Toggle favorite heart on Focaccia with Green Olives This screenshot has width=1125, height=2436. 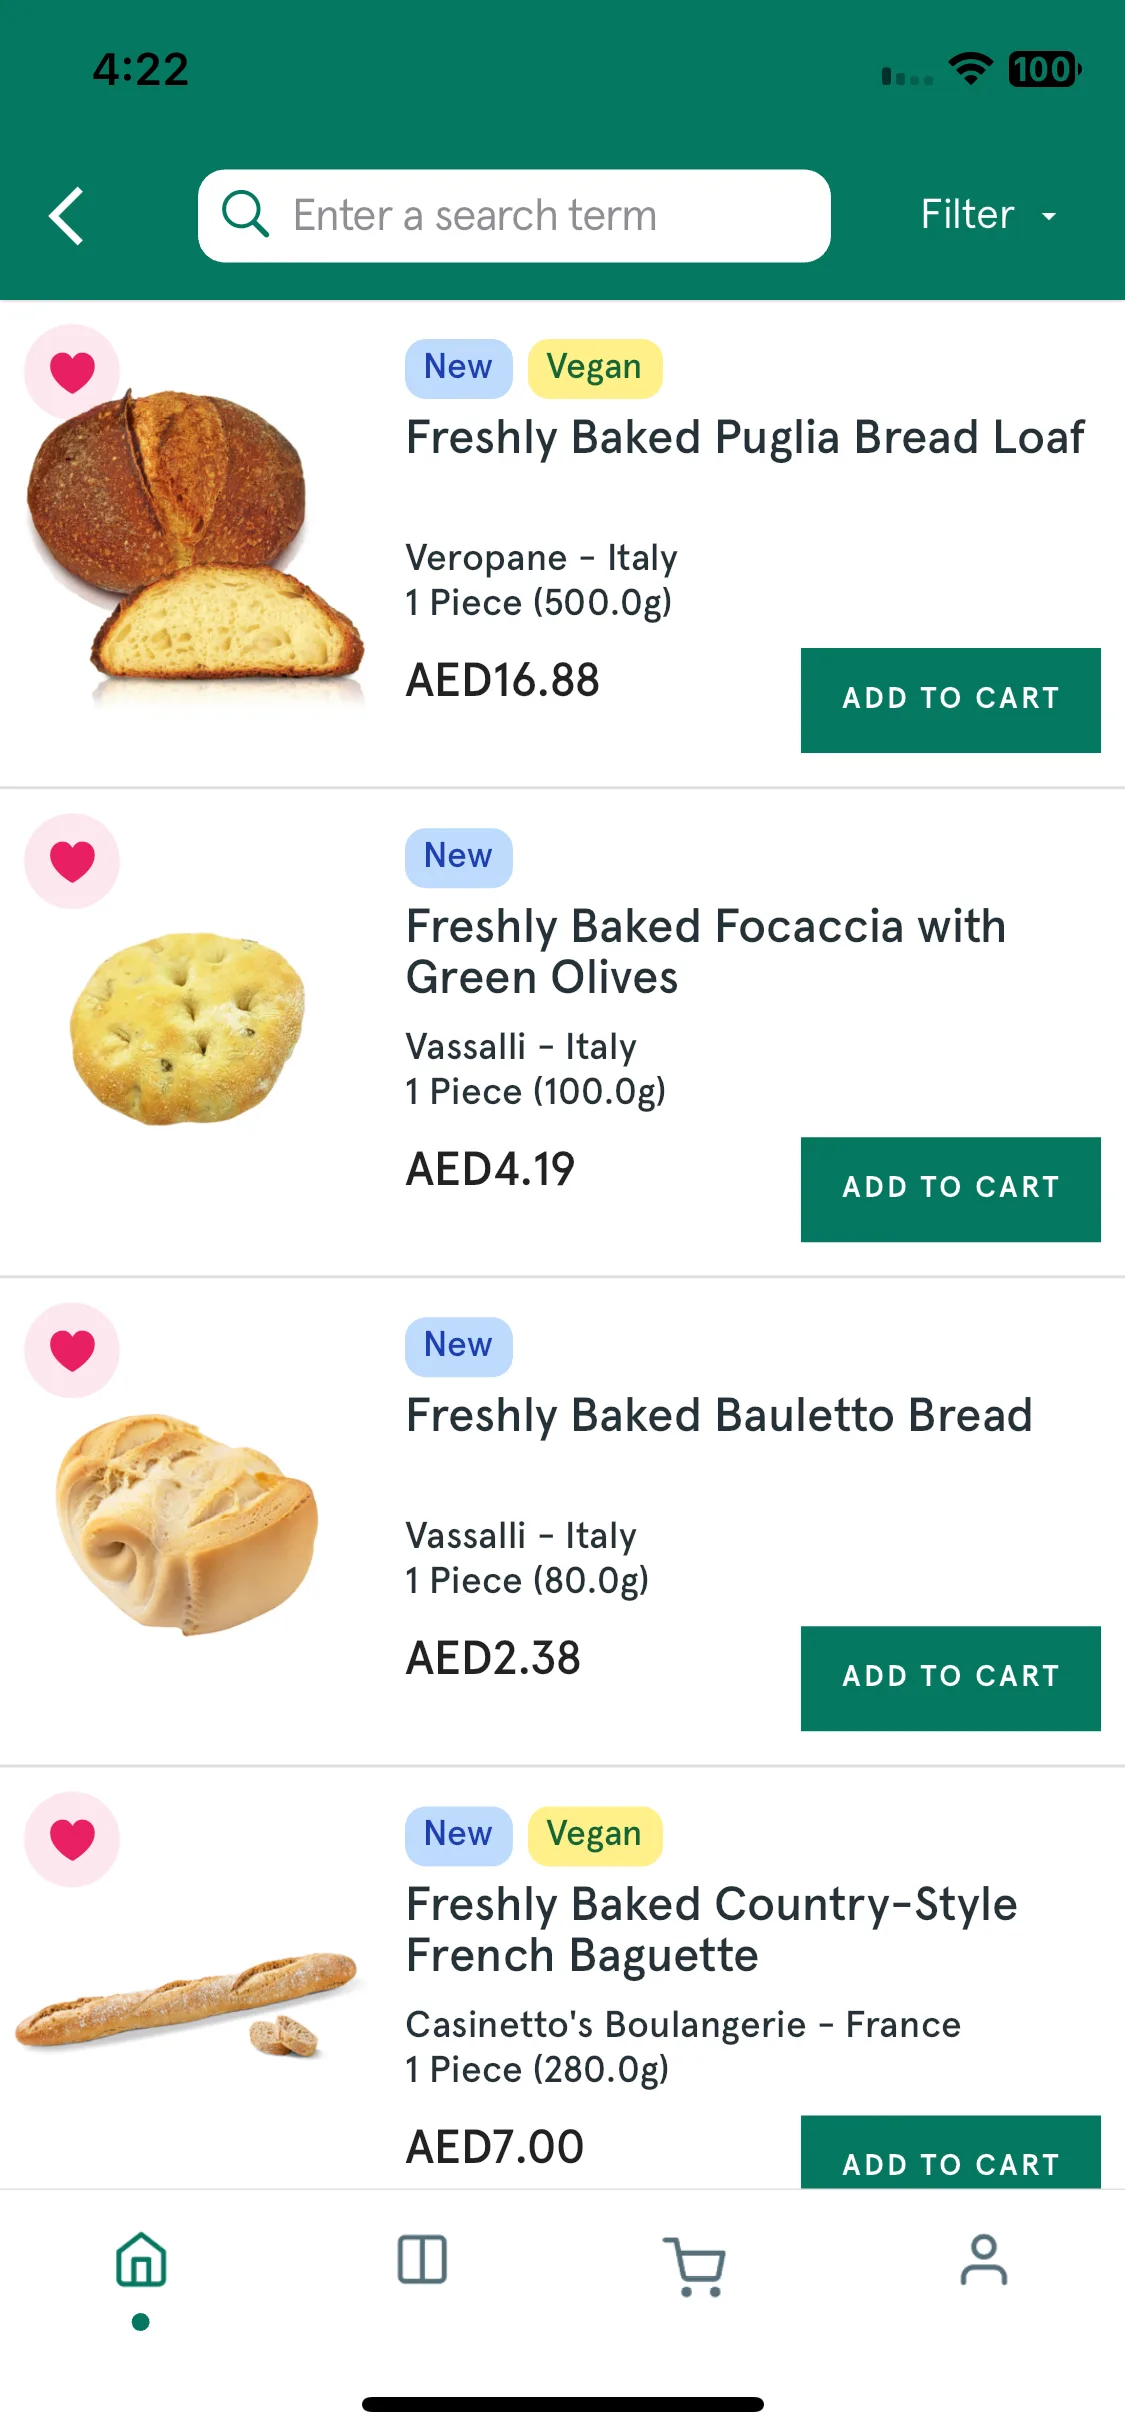pyautogui.click(x=72, y=861)
